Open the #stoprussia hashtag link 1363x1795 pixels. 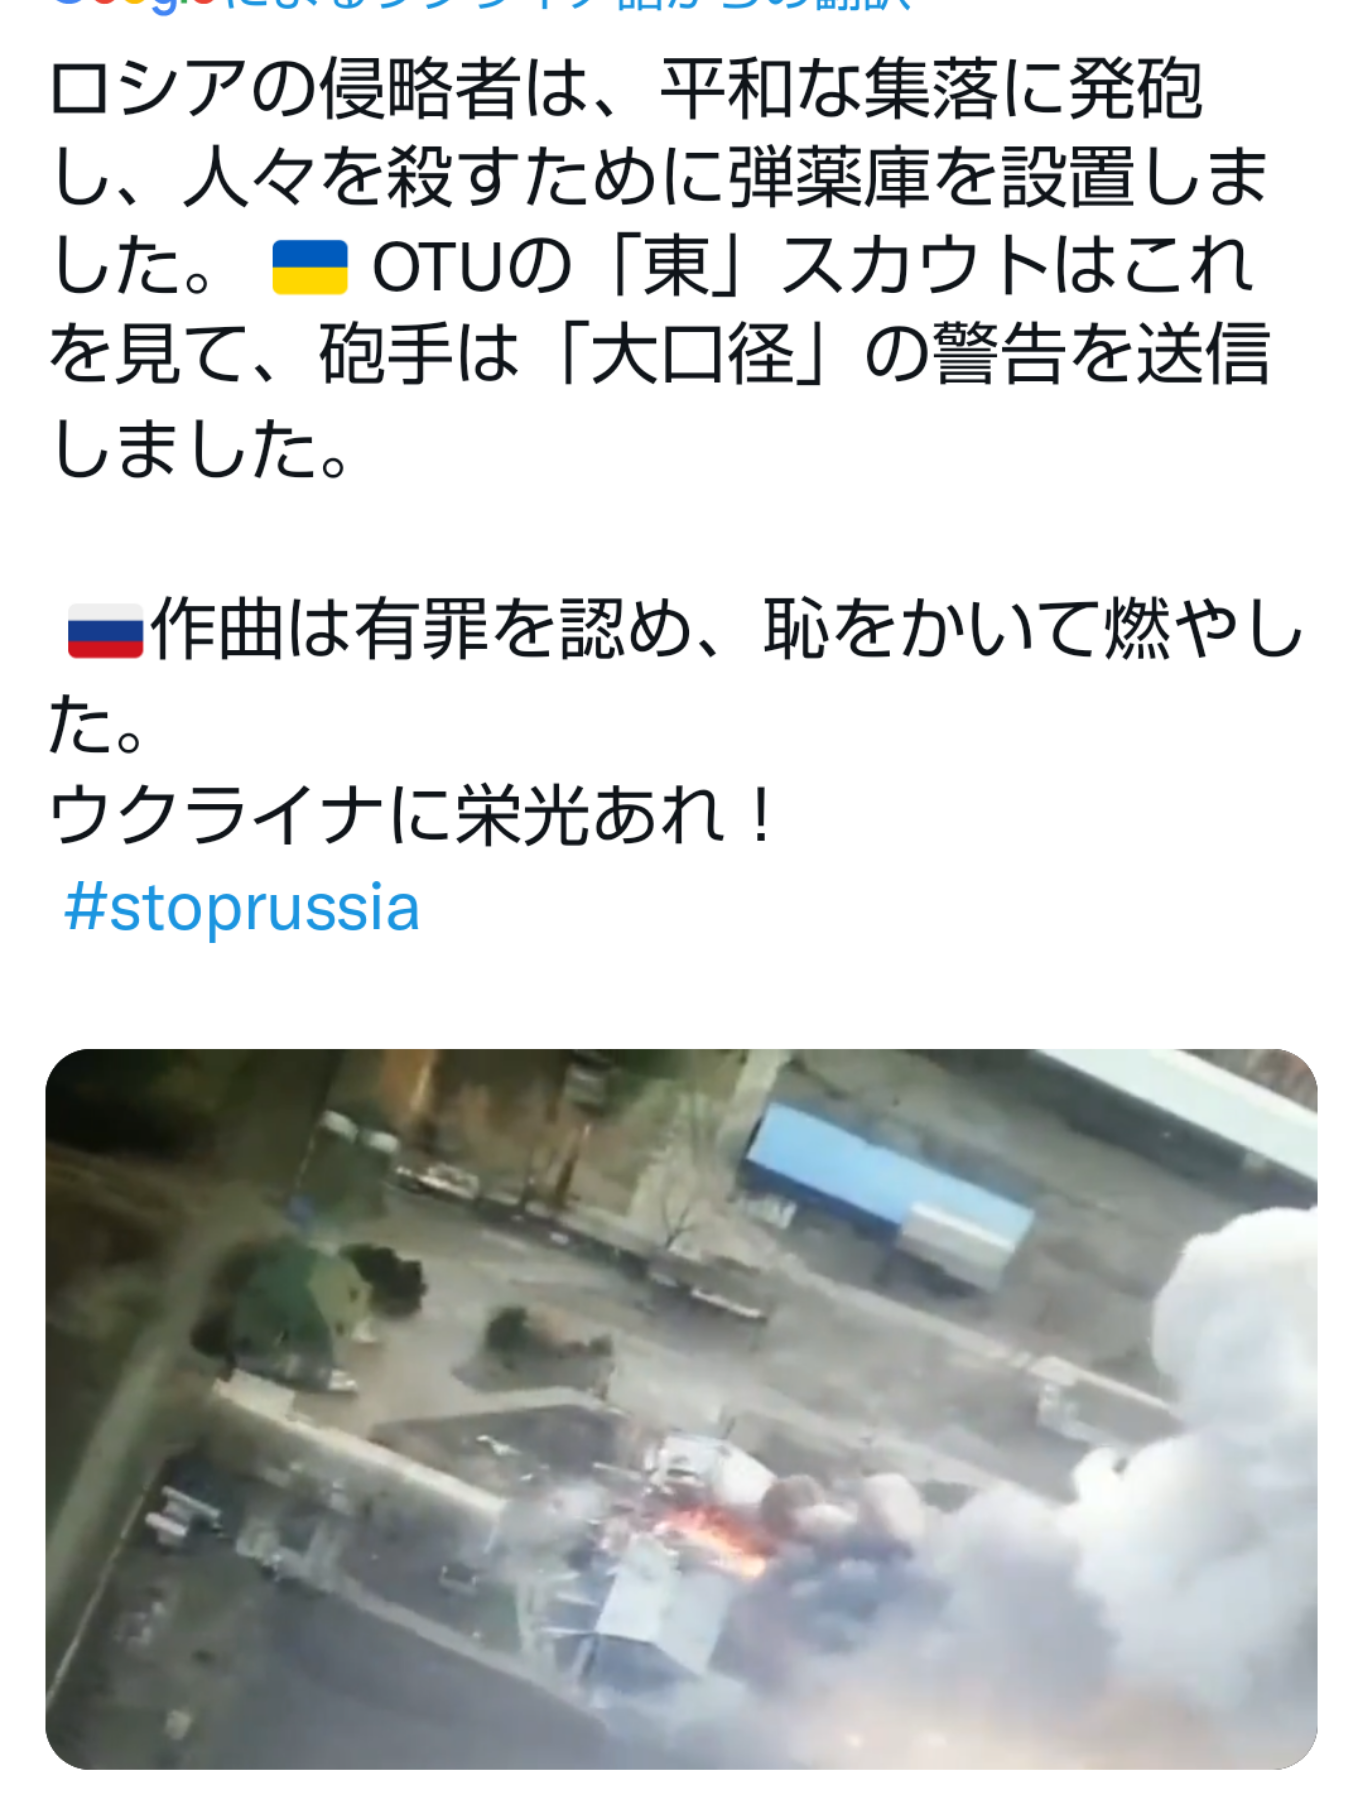[x=241, y=907]
